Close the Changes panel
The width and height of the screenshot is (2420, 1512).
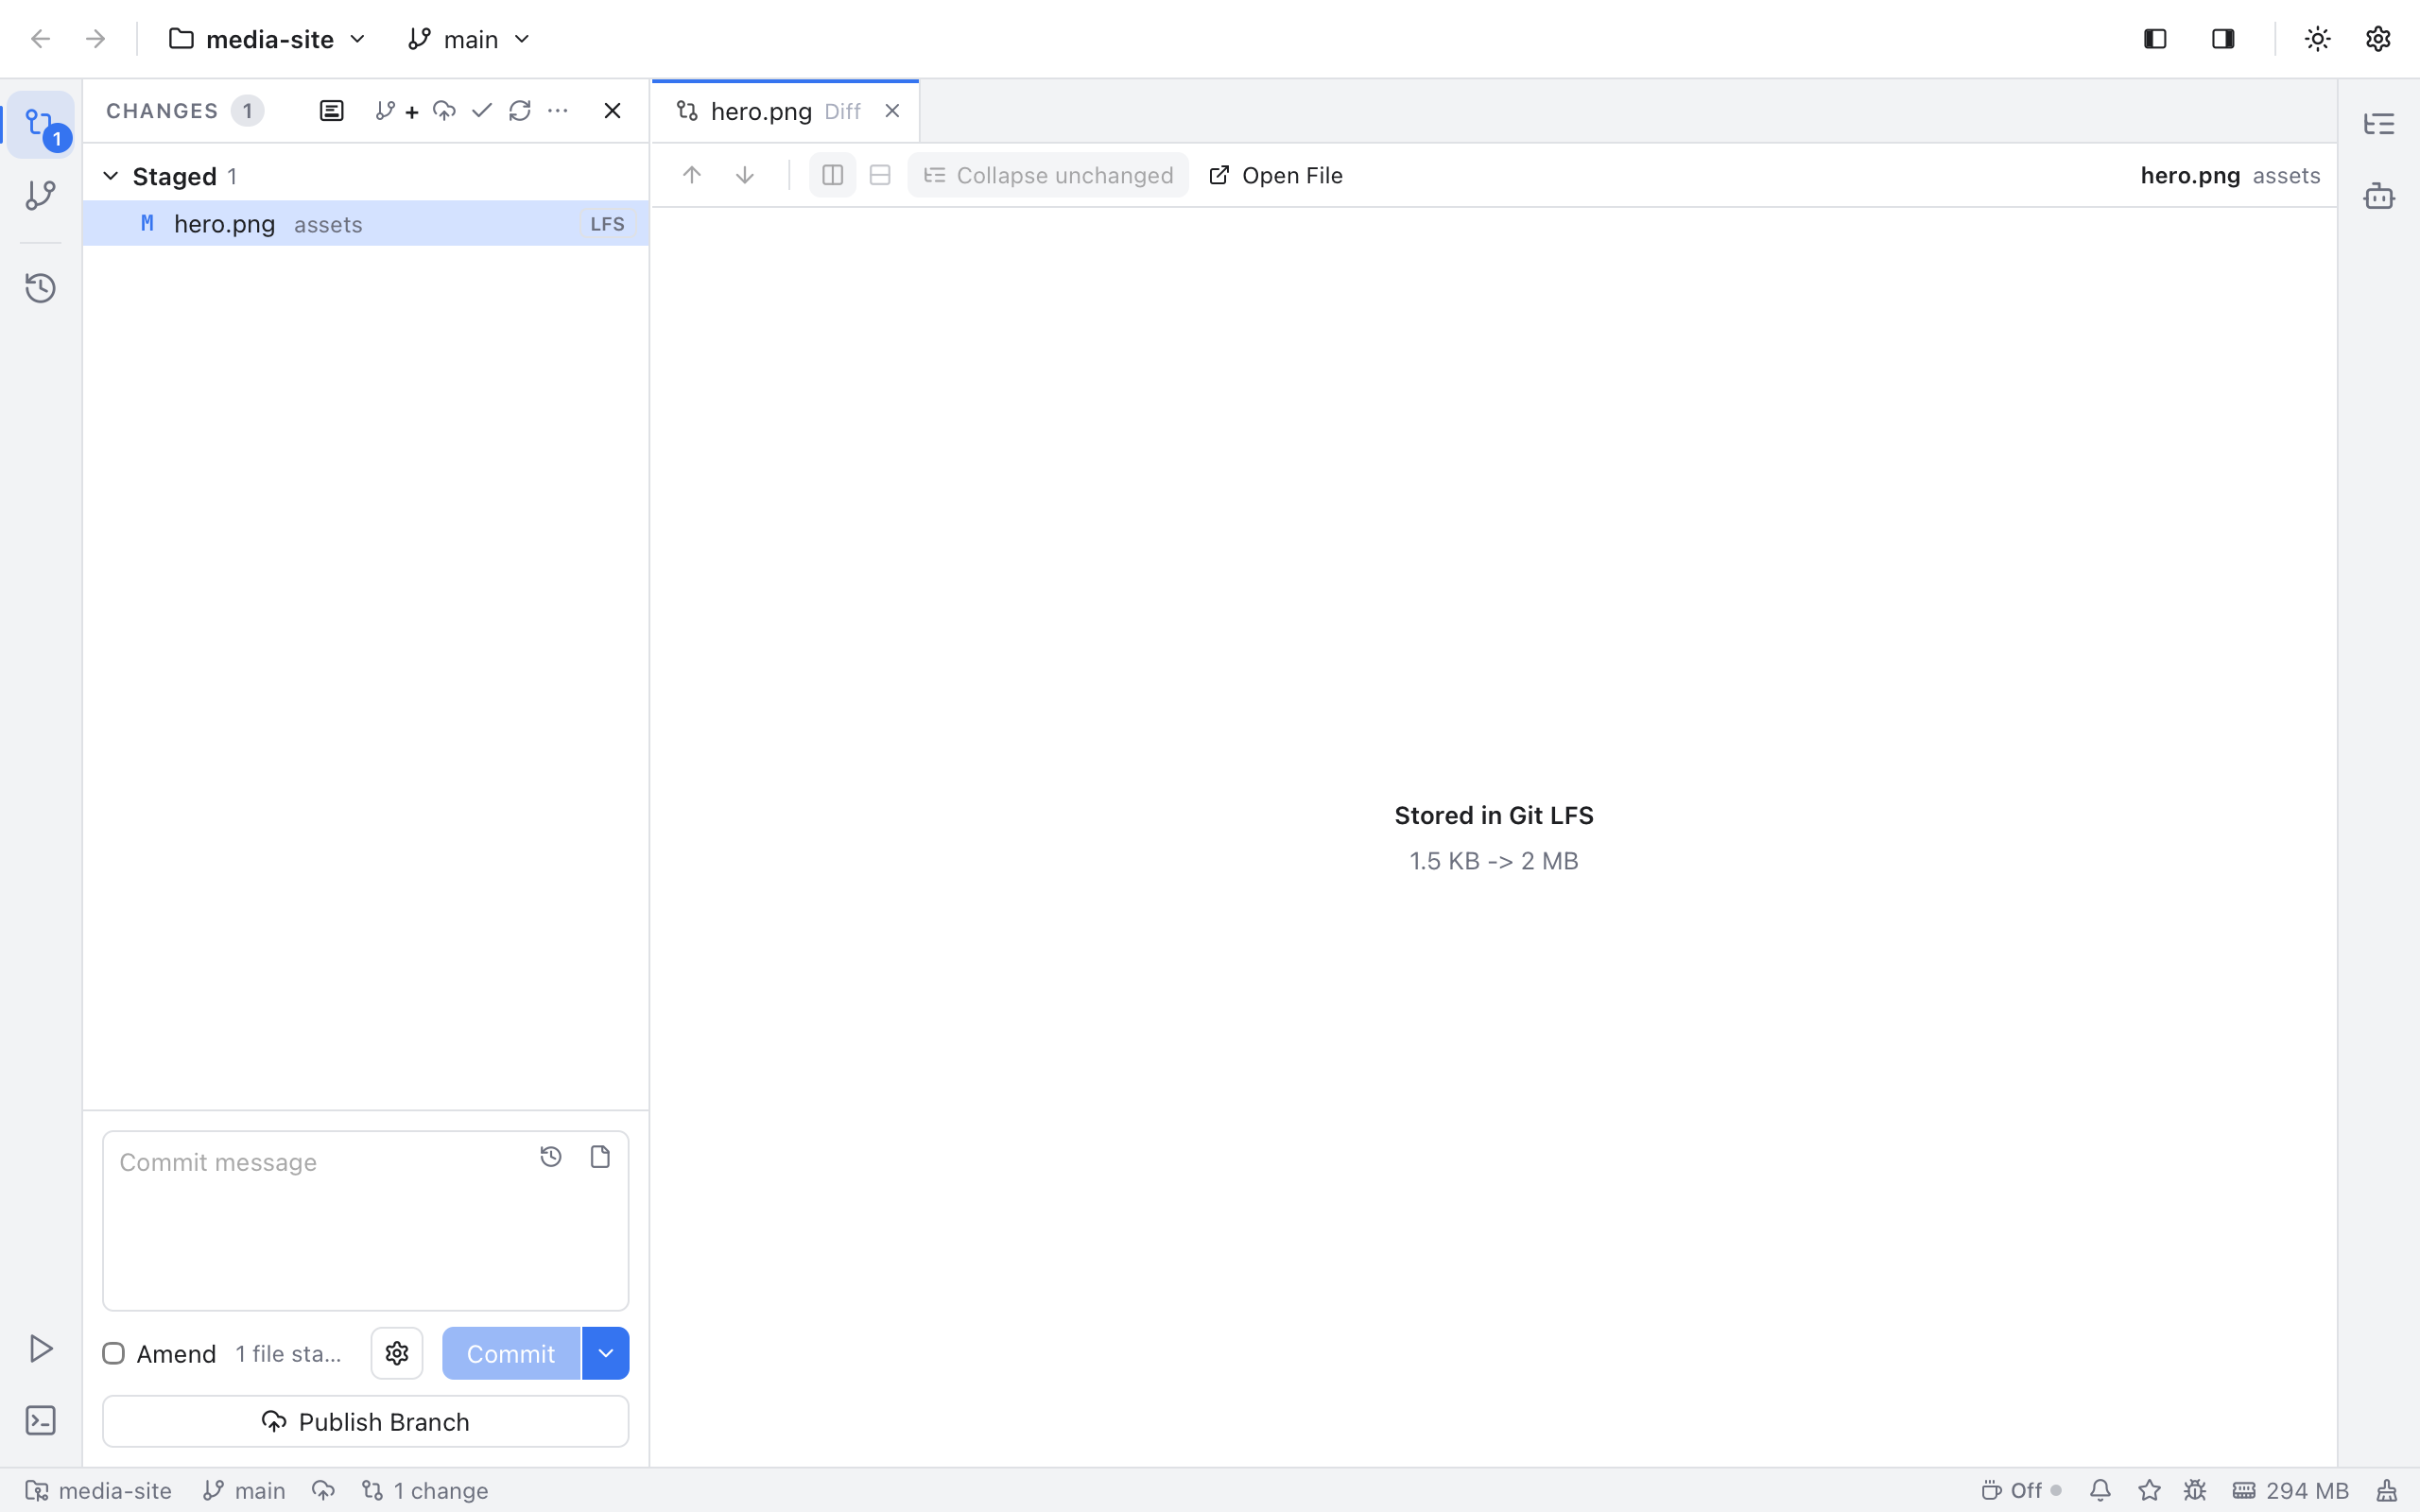point(613,111)
